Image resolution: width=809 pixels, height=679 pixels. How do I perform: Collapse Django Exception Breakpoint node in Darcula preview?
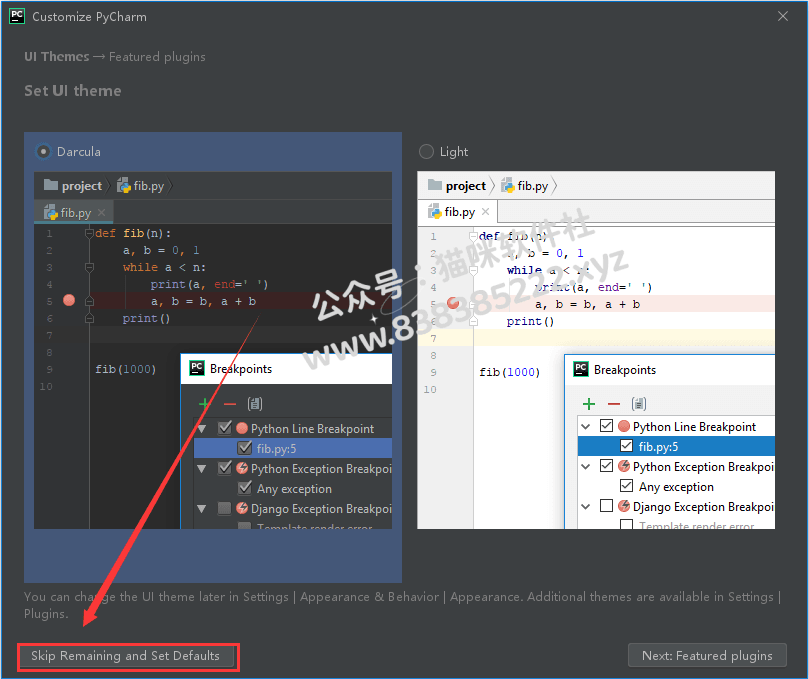(x=202, y=509)
